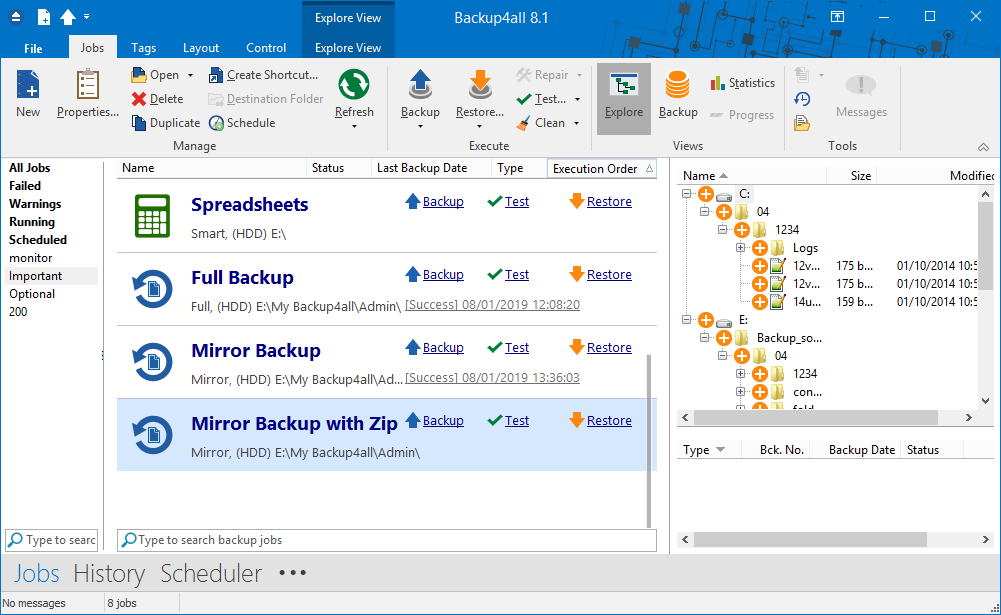The width and height of the screenshot is (1001, 615).
Task: Switch to the Explore view icon
Action: click(x=624, y=93)
